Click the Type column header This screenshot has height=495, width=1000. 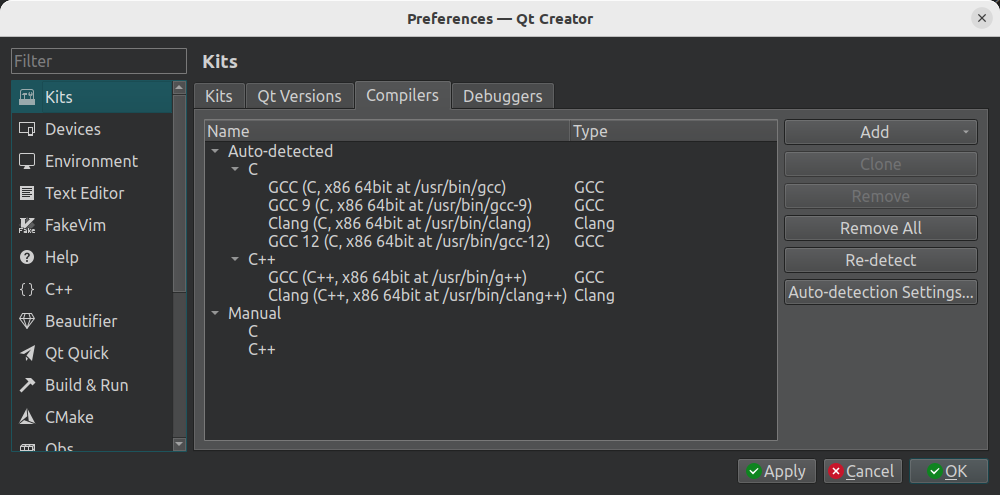tap(673, 131)
